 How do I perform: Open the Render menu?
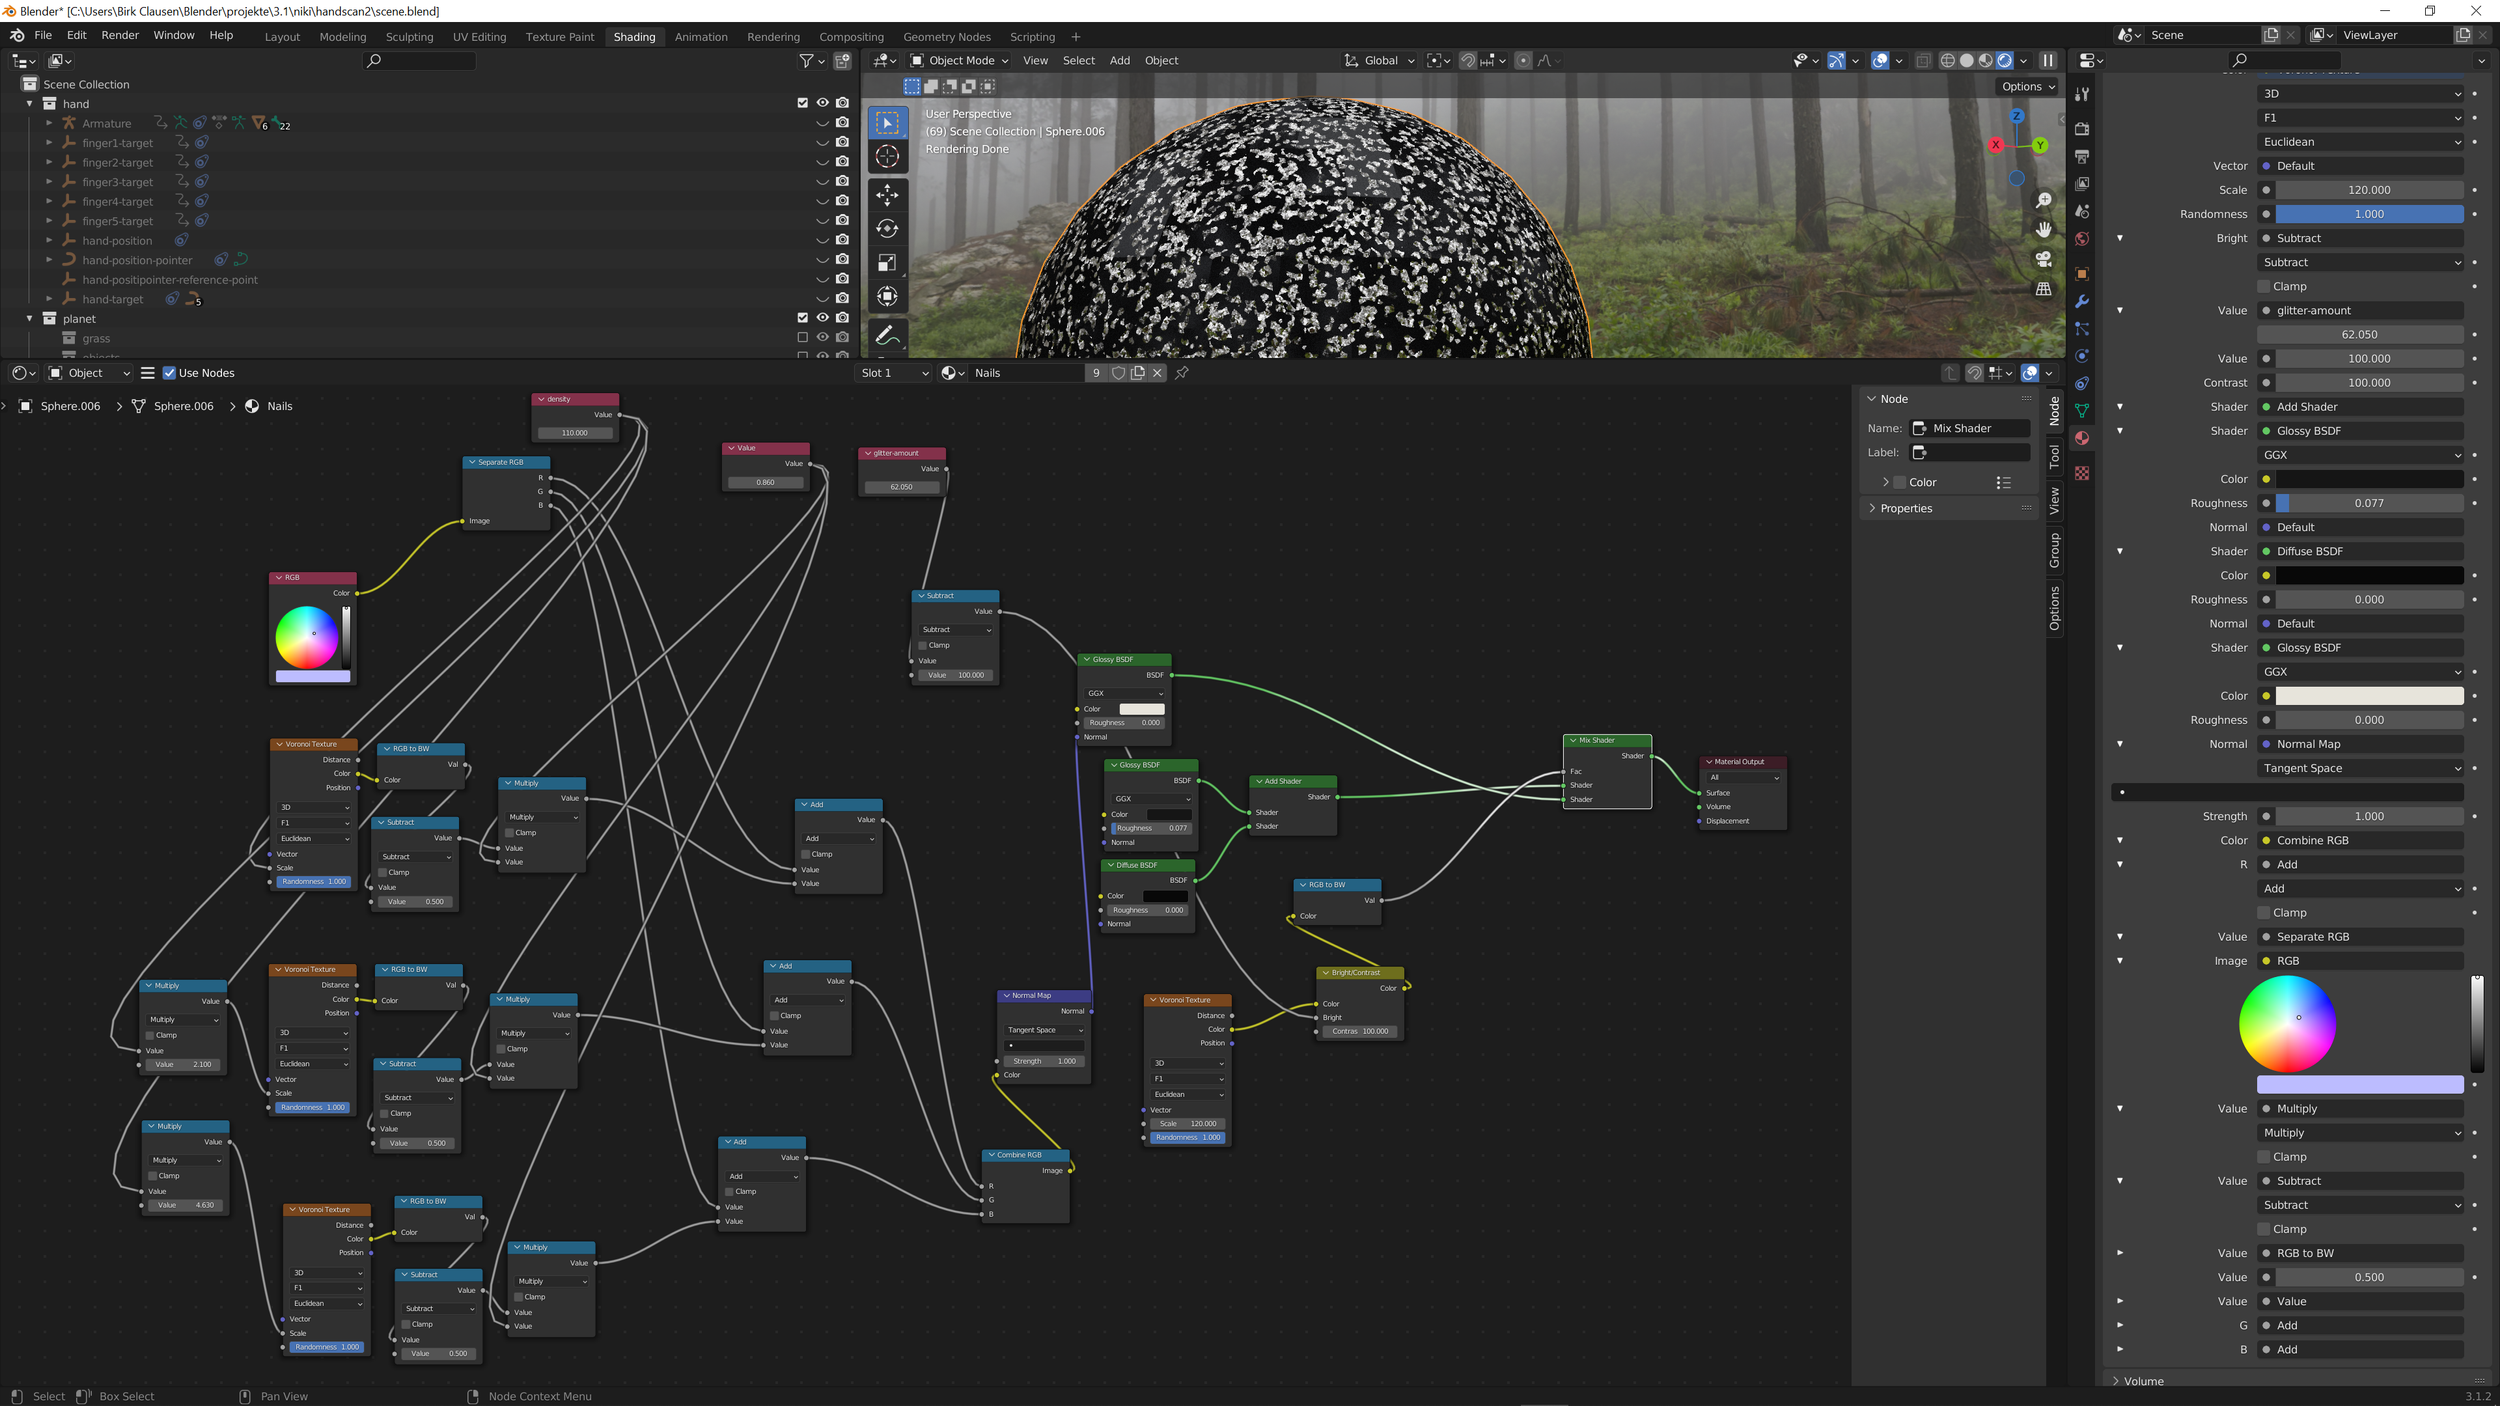(x=120, y=35)
